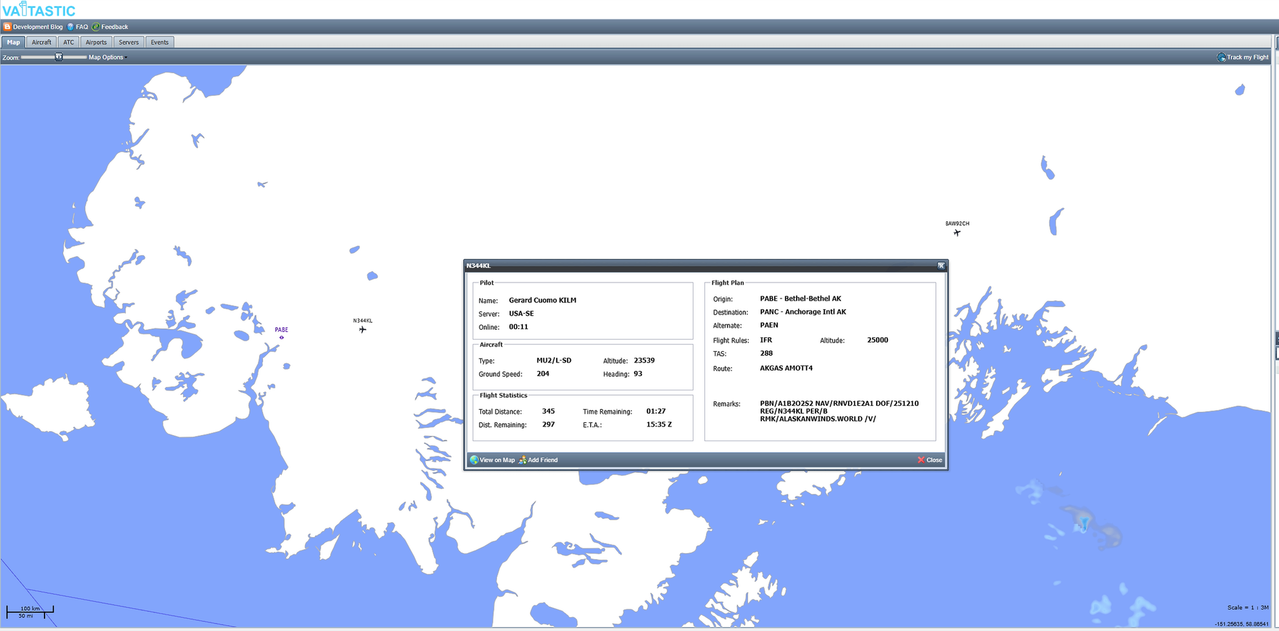Click aircraft type MU2/L-SD

554,360
